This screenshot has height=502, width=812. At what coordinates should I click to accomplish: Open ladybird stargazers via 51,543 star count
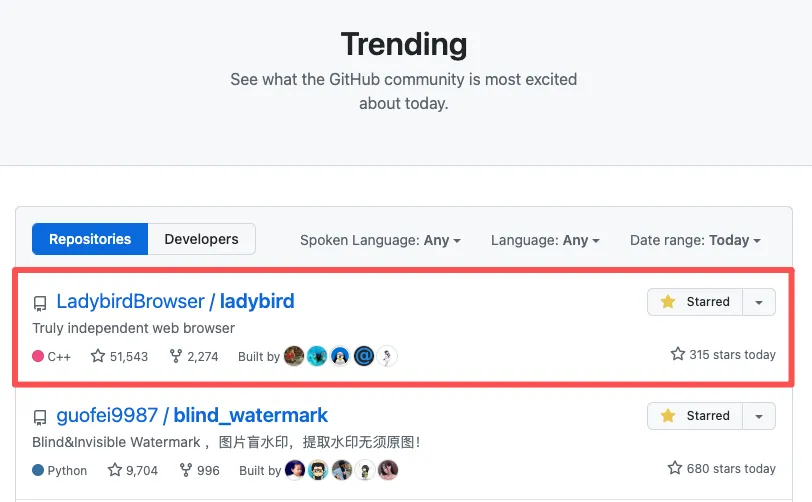coord(119,356)
